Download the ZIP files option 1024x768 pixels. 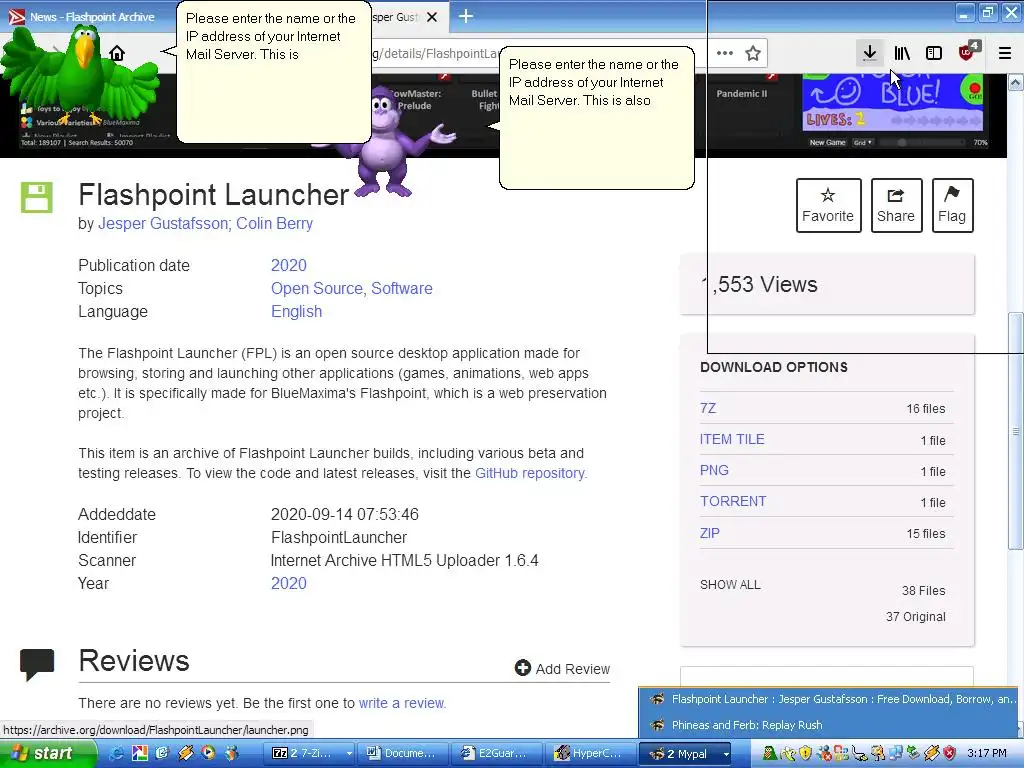[x=709, y=533]
